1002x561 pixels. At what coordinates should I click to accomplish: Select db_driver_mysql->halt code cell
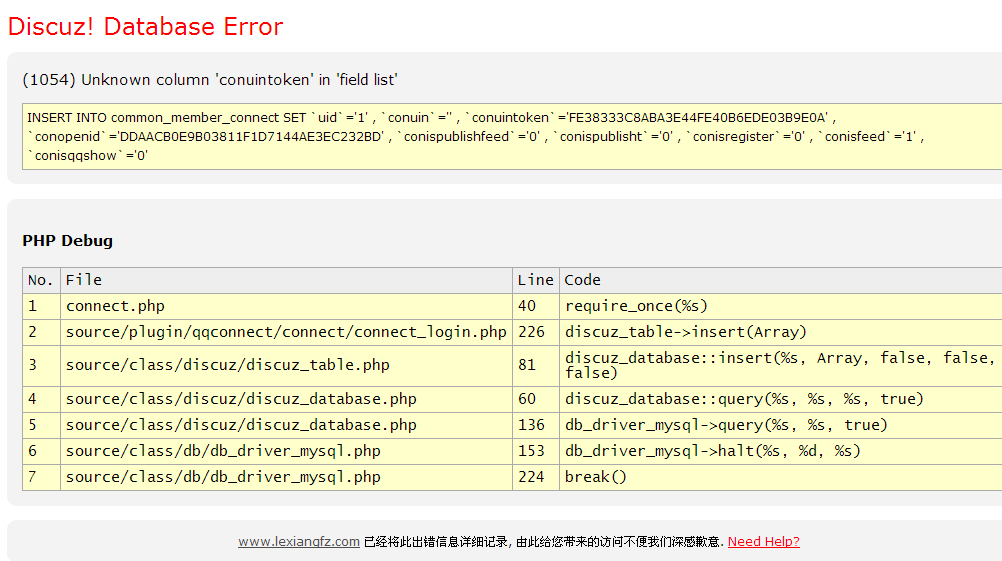pos(780,452)
